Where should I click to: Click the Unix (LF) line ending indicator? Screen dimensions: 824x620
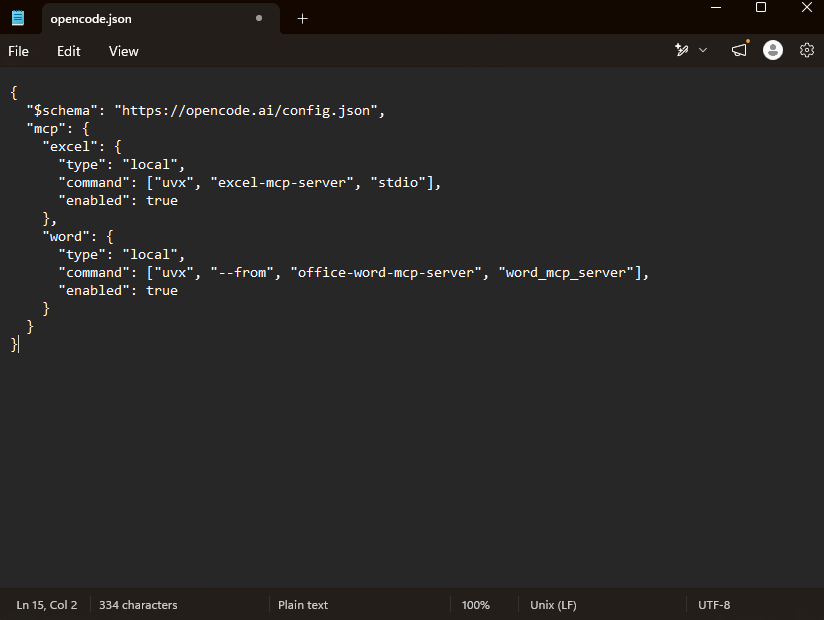553,605
